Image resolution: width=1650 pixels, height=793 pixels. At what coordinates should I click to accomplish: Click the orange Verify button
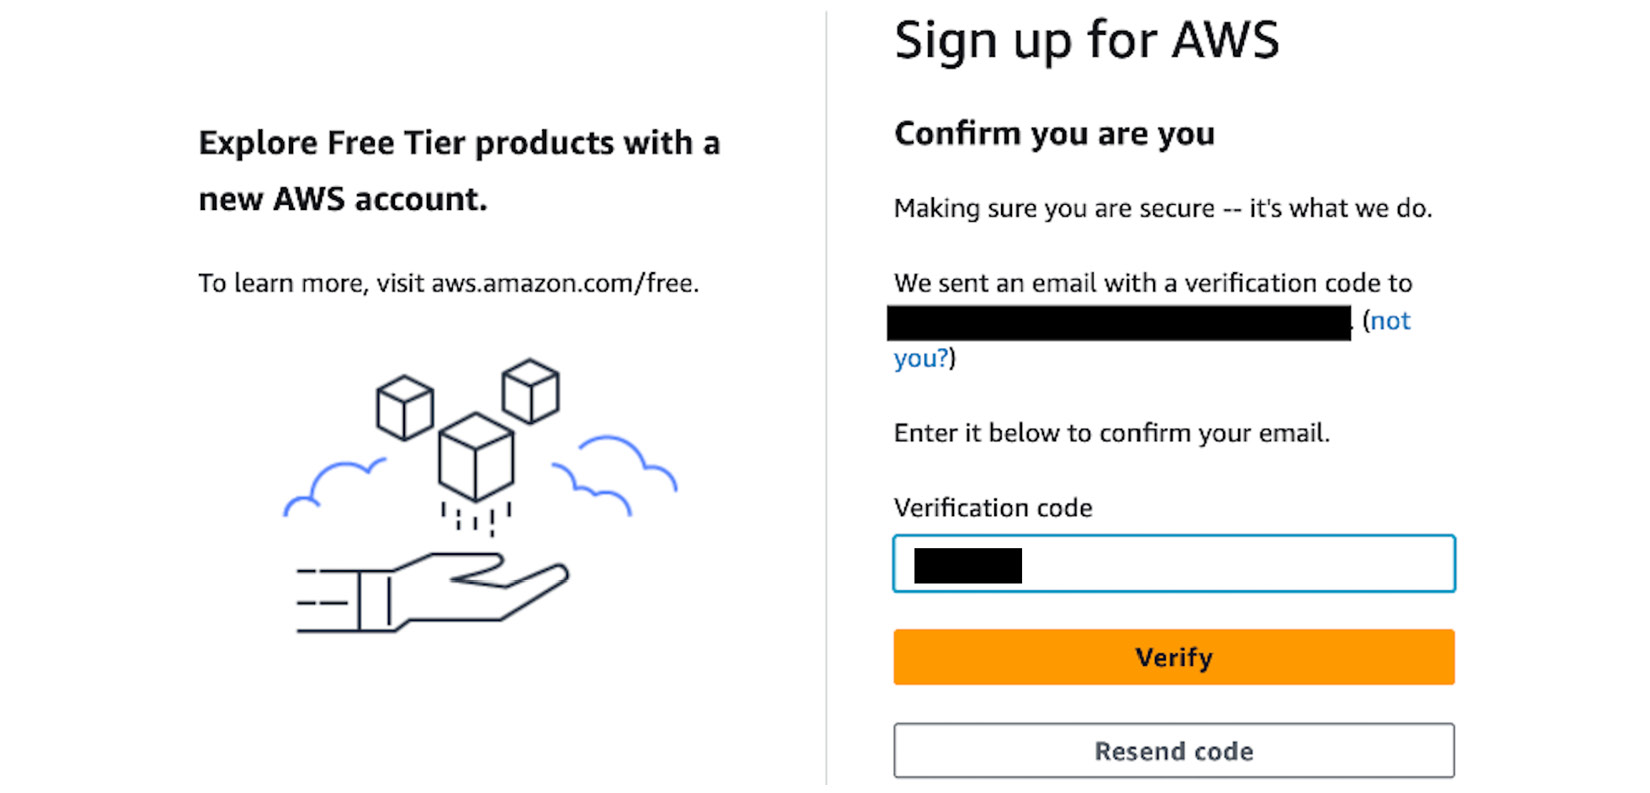coord(1174,657)
